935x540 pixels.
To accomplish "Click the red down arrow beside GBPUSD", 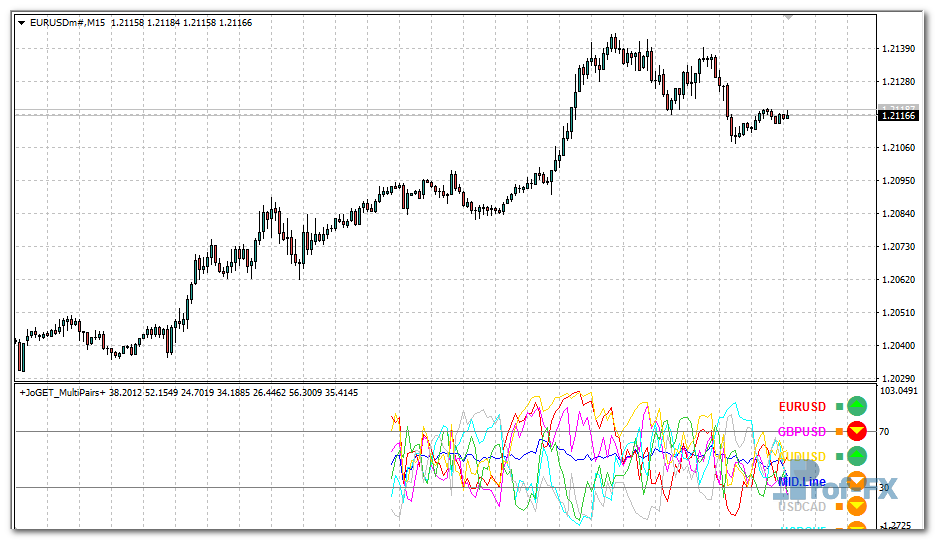I will pos(856,431).
